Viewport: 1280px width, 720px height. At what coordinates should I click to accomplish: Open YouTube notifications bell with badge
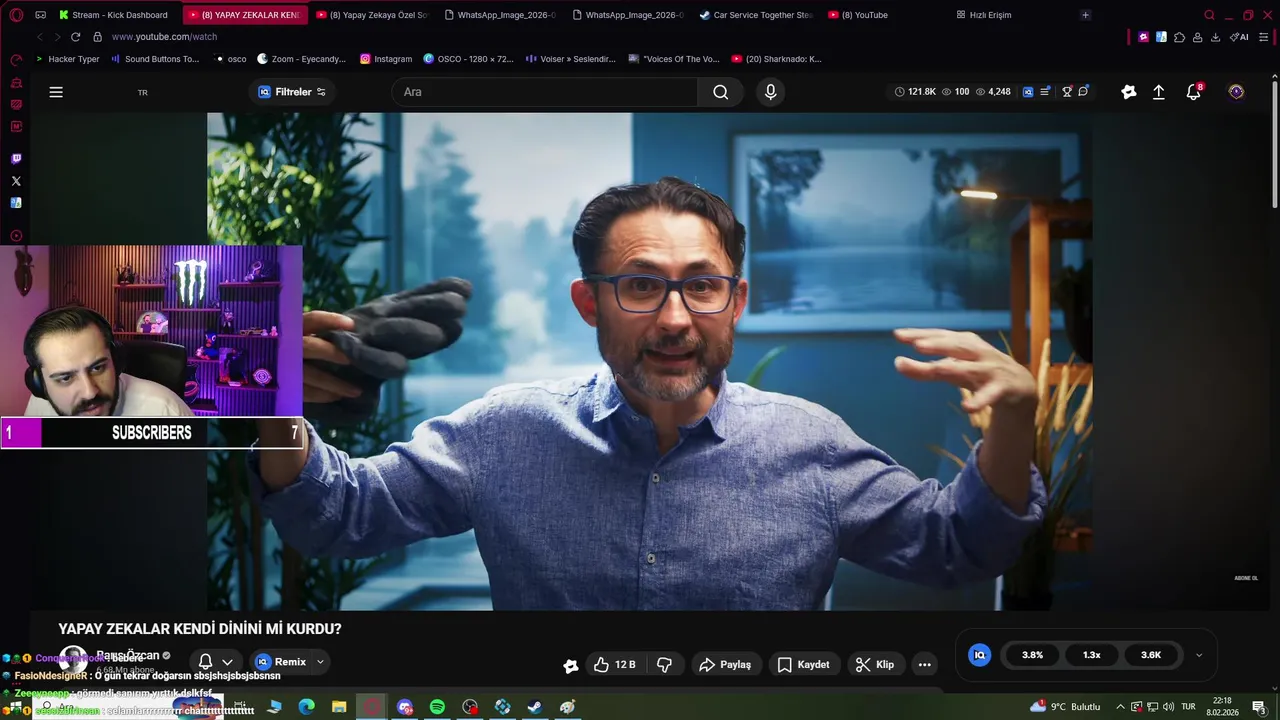tap(1193, 92)
